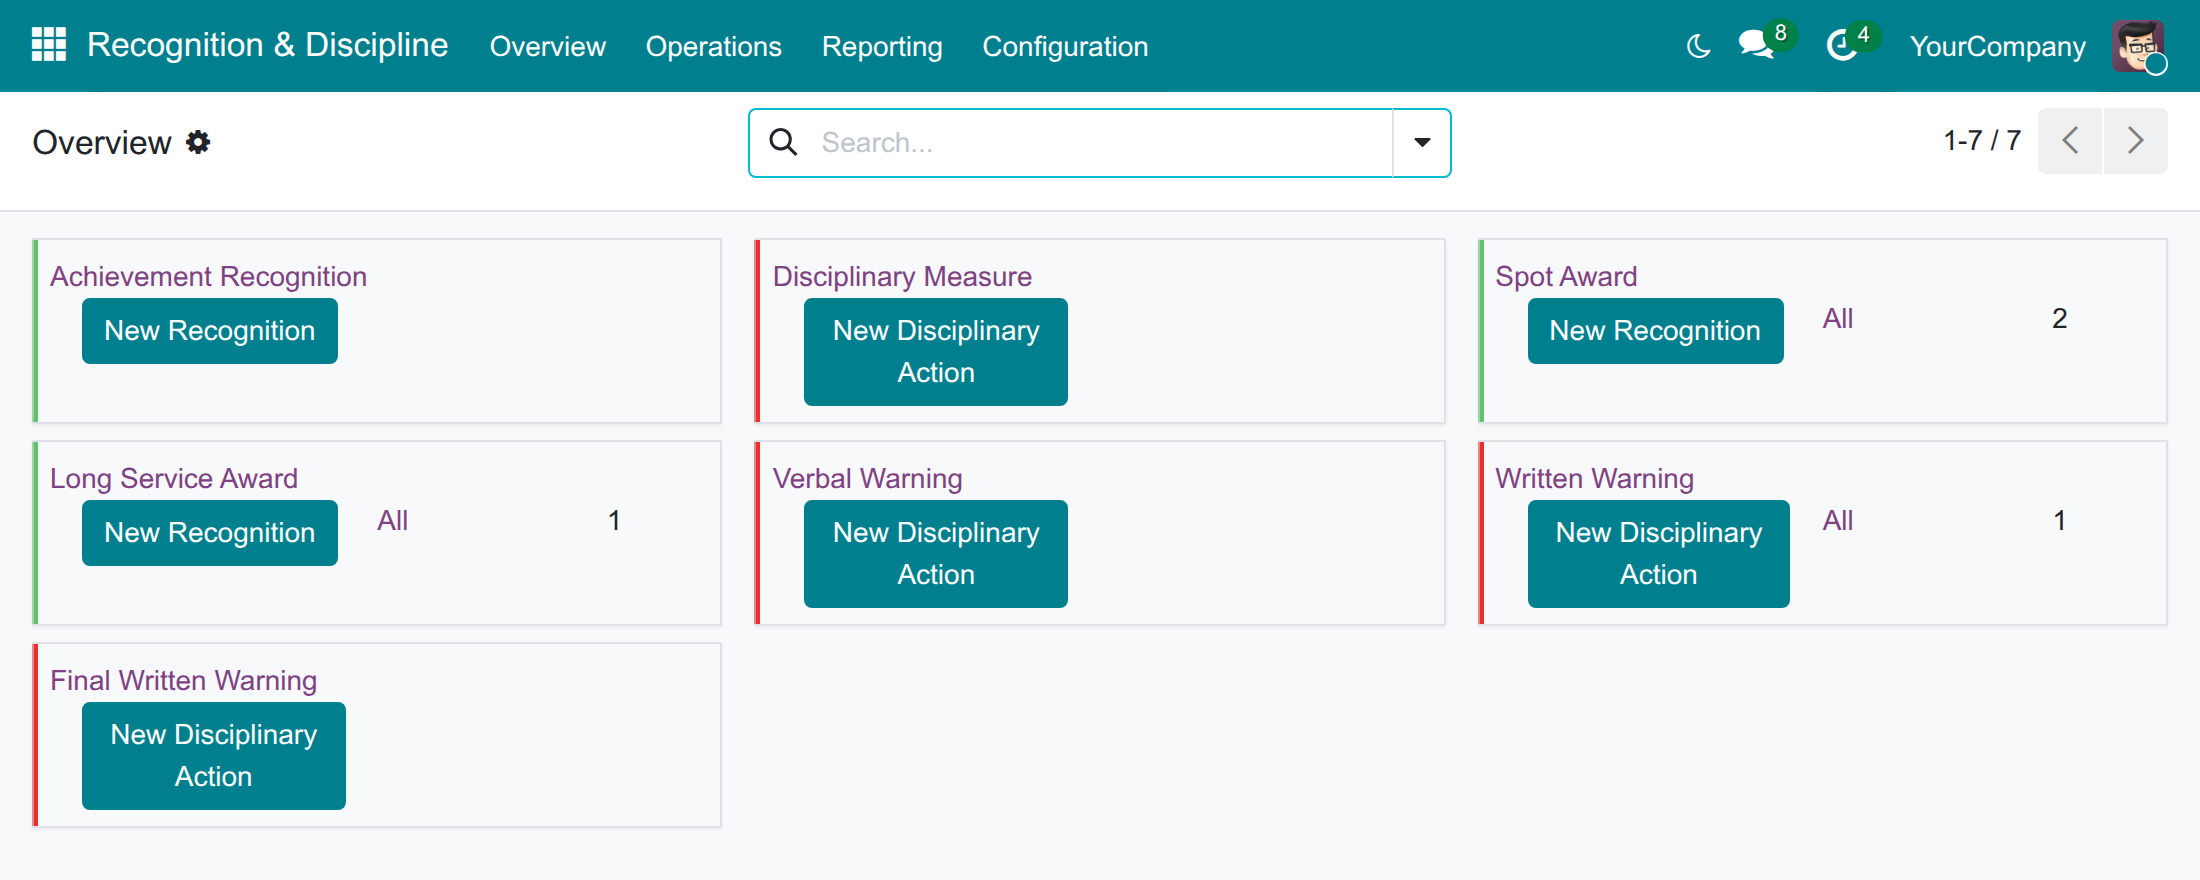Click New Disciplinary Action in Final Written Warning card
Viewport: 2200px width, 880px height.
pyautogui.click(x=214, y=756)
